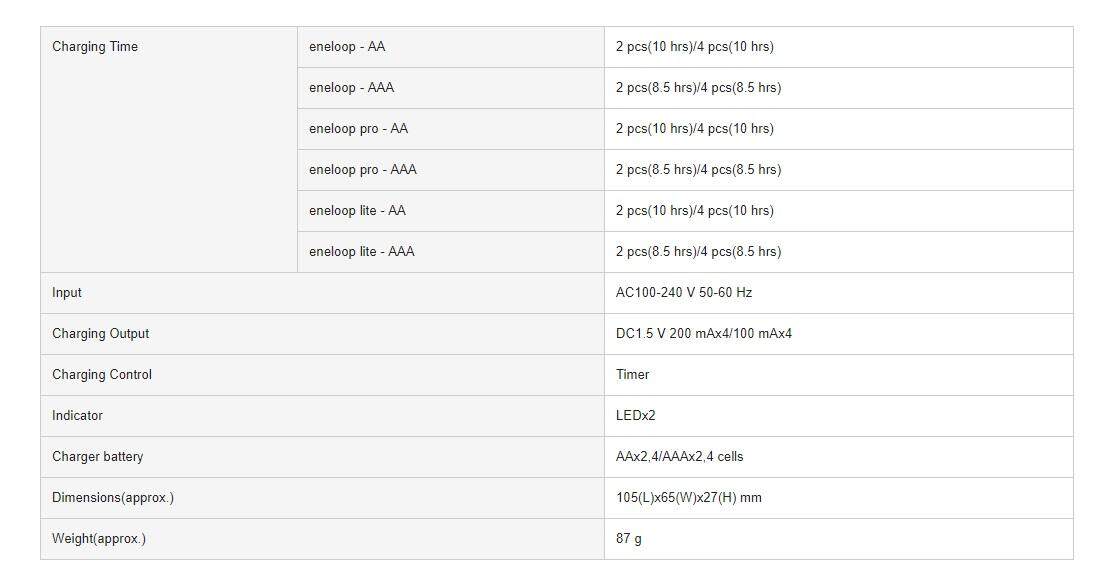Viewport: 1113px width, 586px height.
Task: Click the Charger battery label
Action: pyautogui.click(x=98, y=457)
